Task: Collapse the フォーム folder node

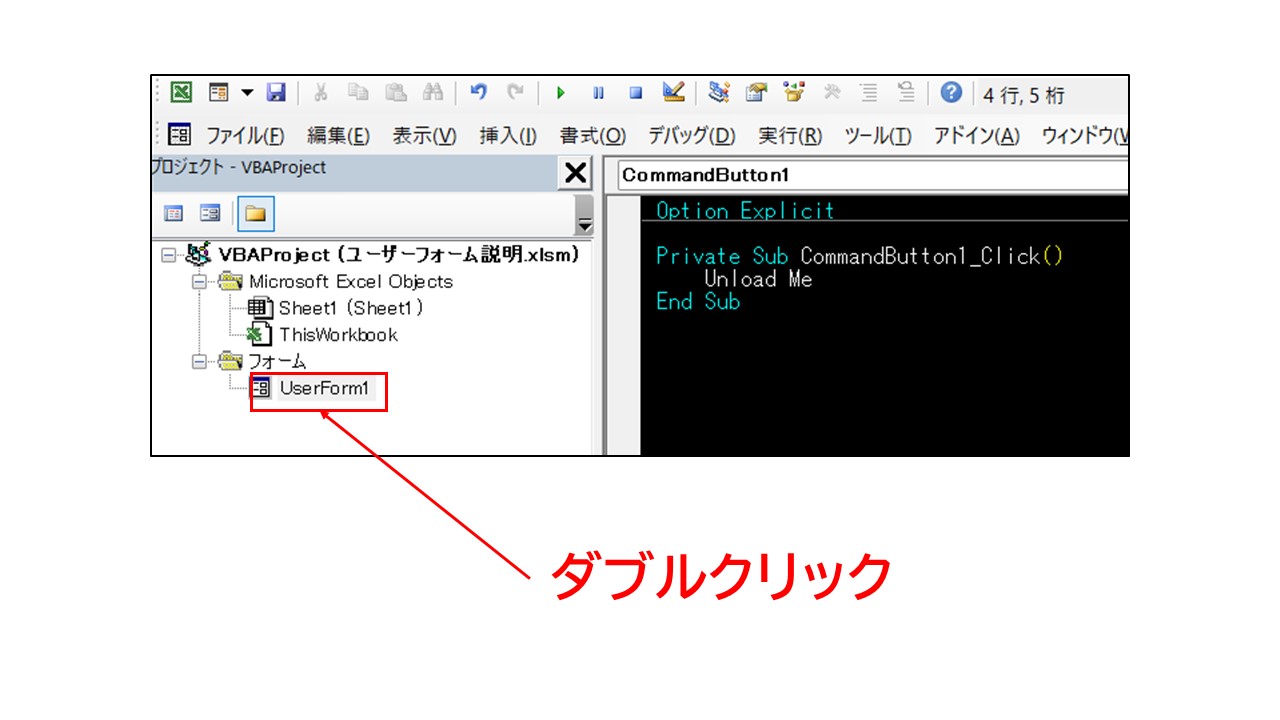Action: (x=198, y=361)
